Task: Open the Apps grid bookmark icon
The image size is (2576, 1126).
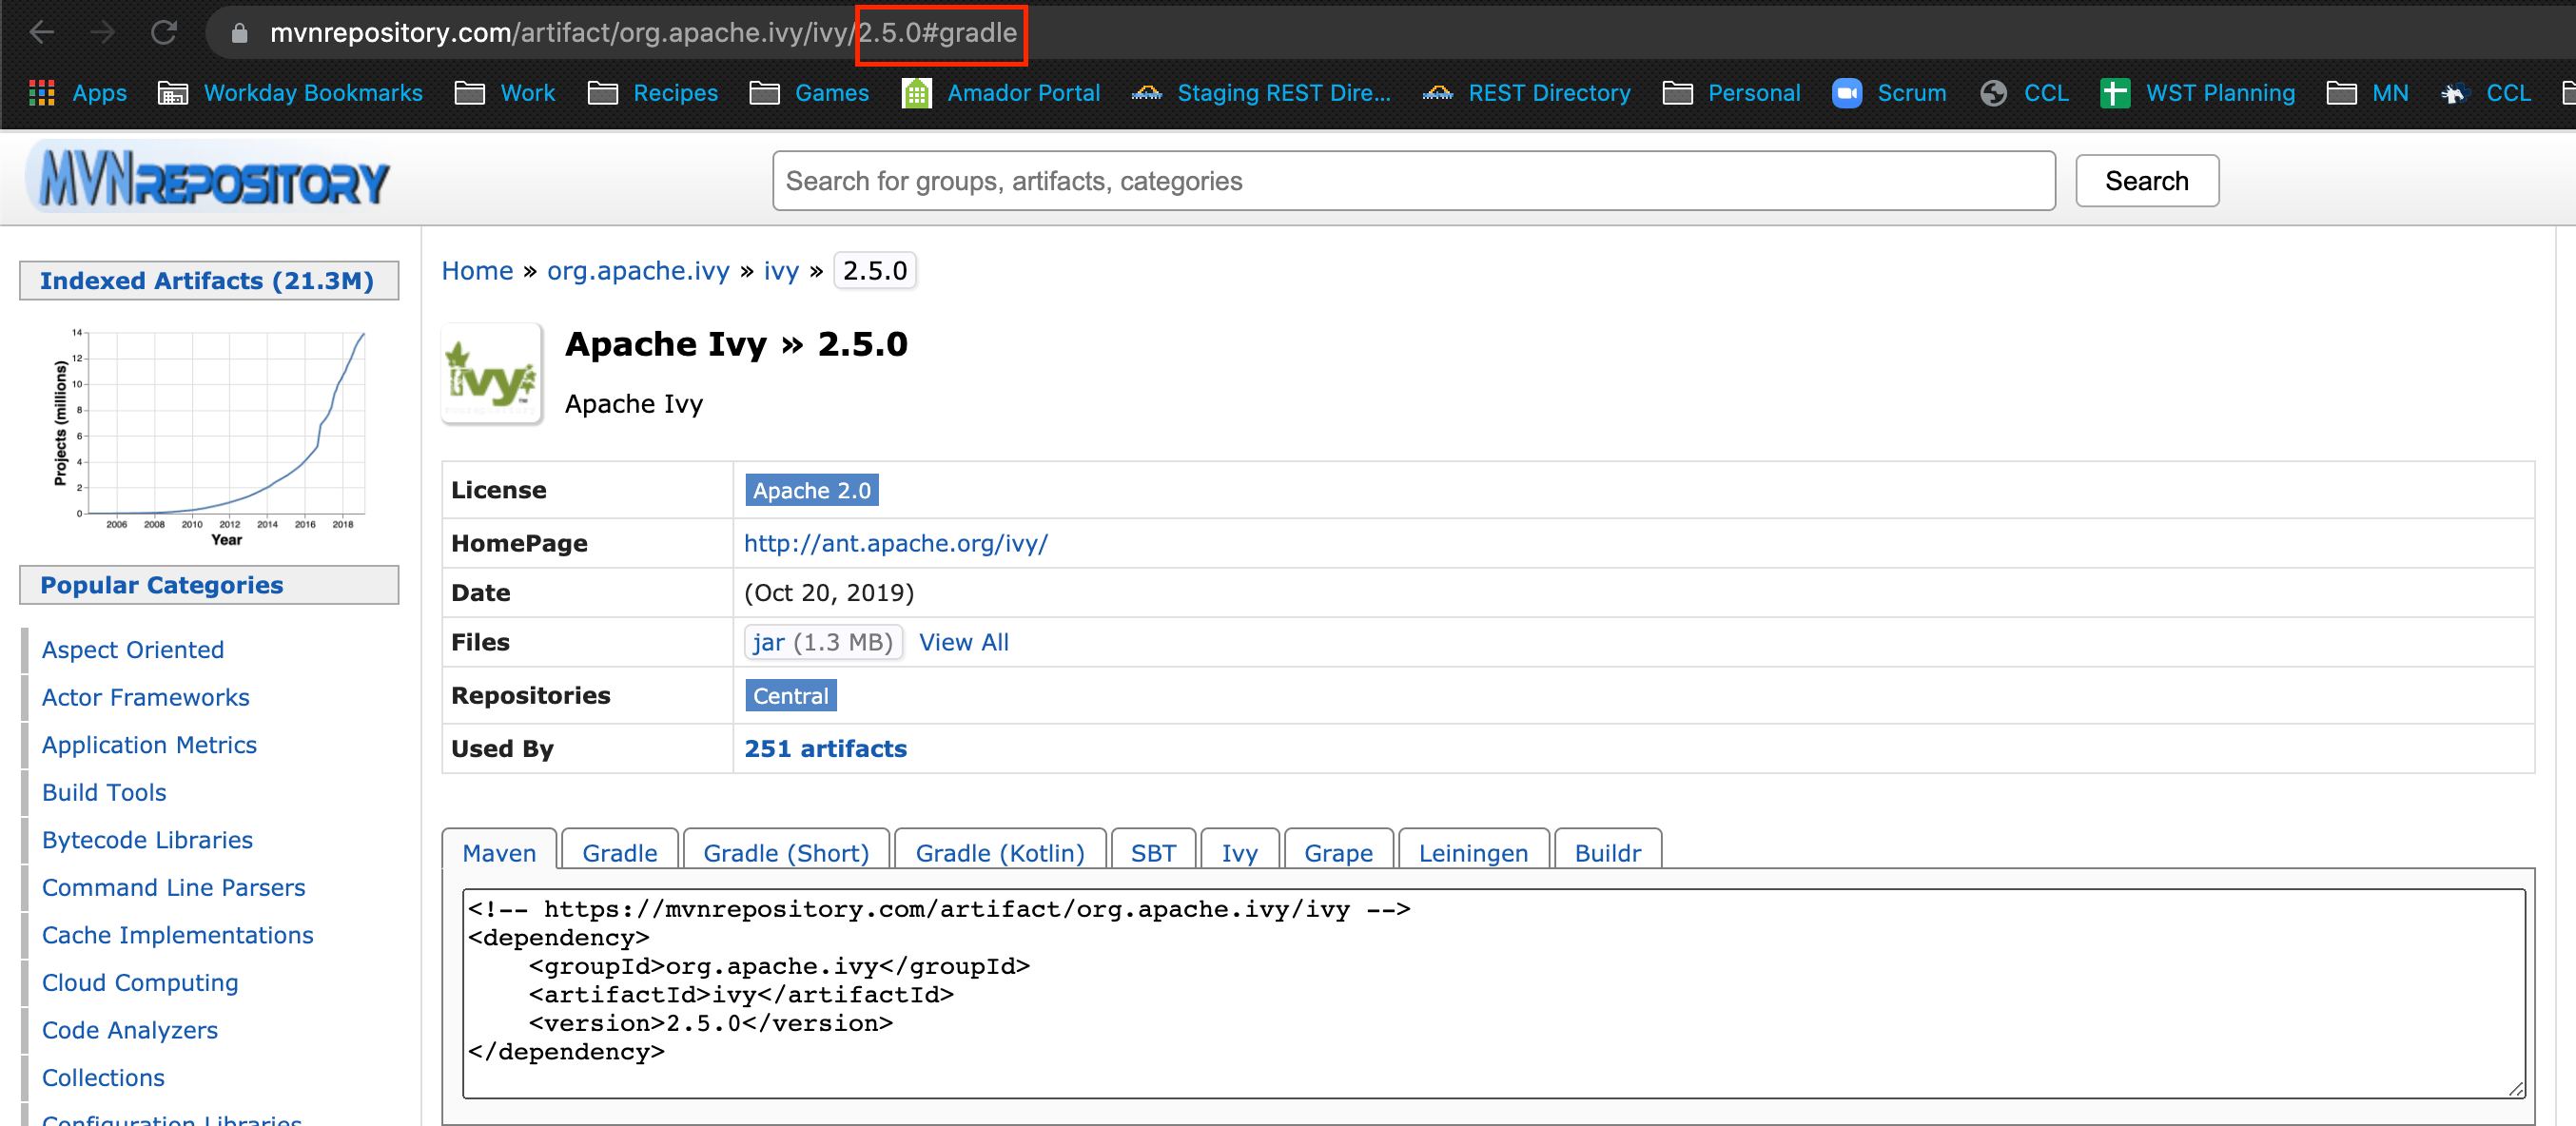Action: 42,93
